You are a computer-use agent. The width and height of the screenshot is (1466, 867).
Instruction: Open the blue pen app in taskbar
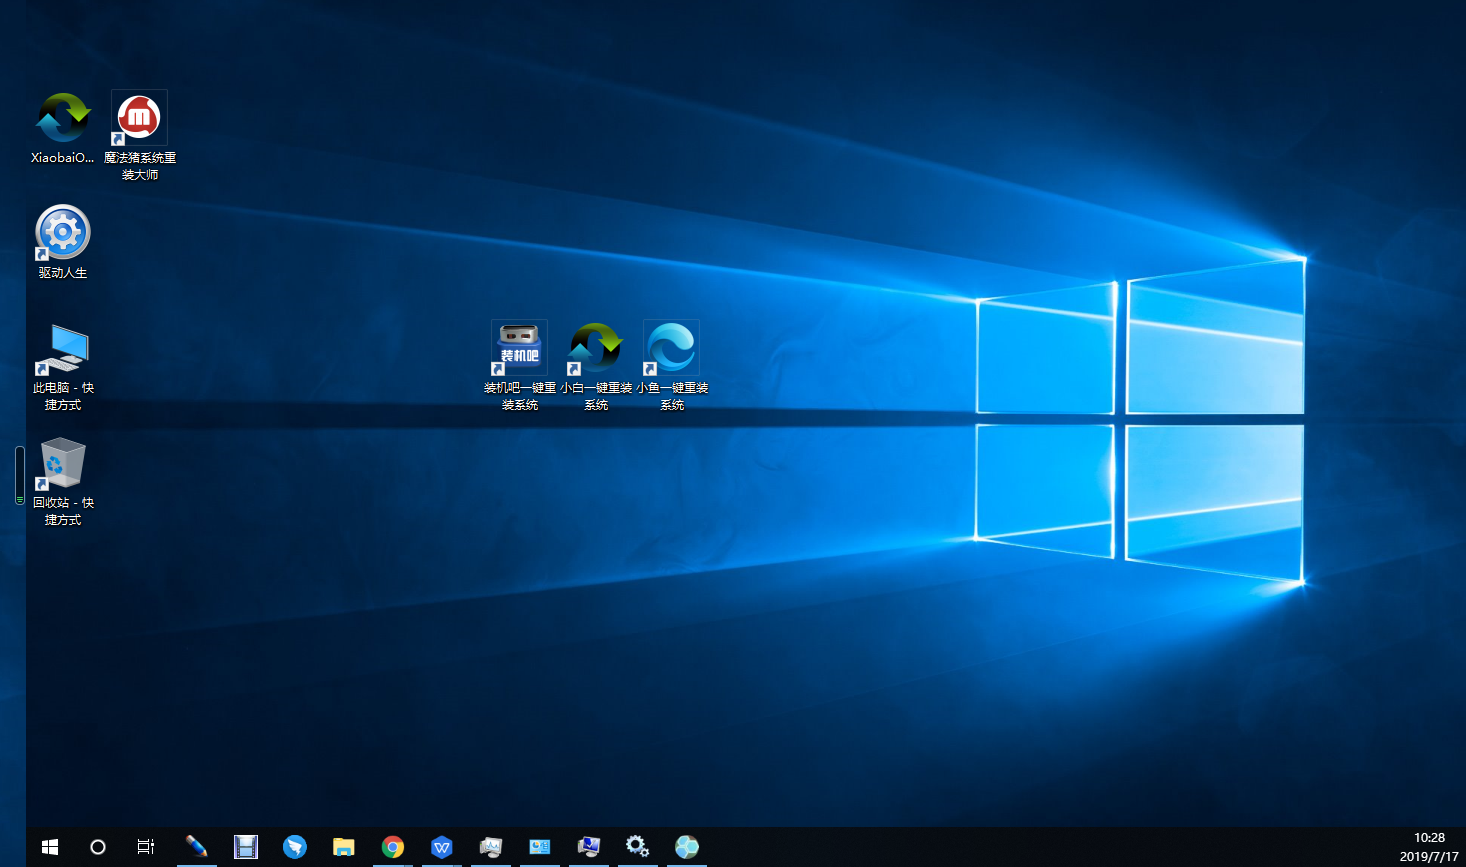pyautogui.click(x=196, y=847)
